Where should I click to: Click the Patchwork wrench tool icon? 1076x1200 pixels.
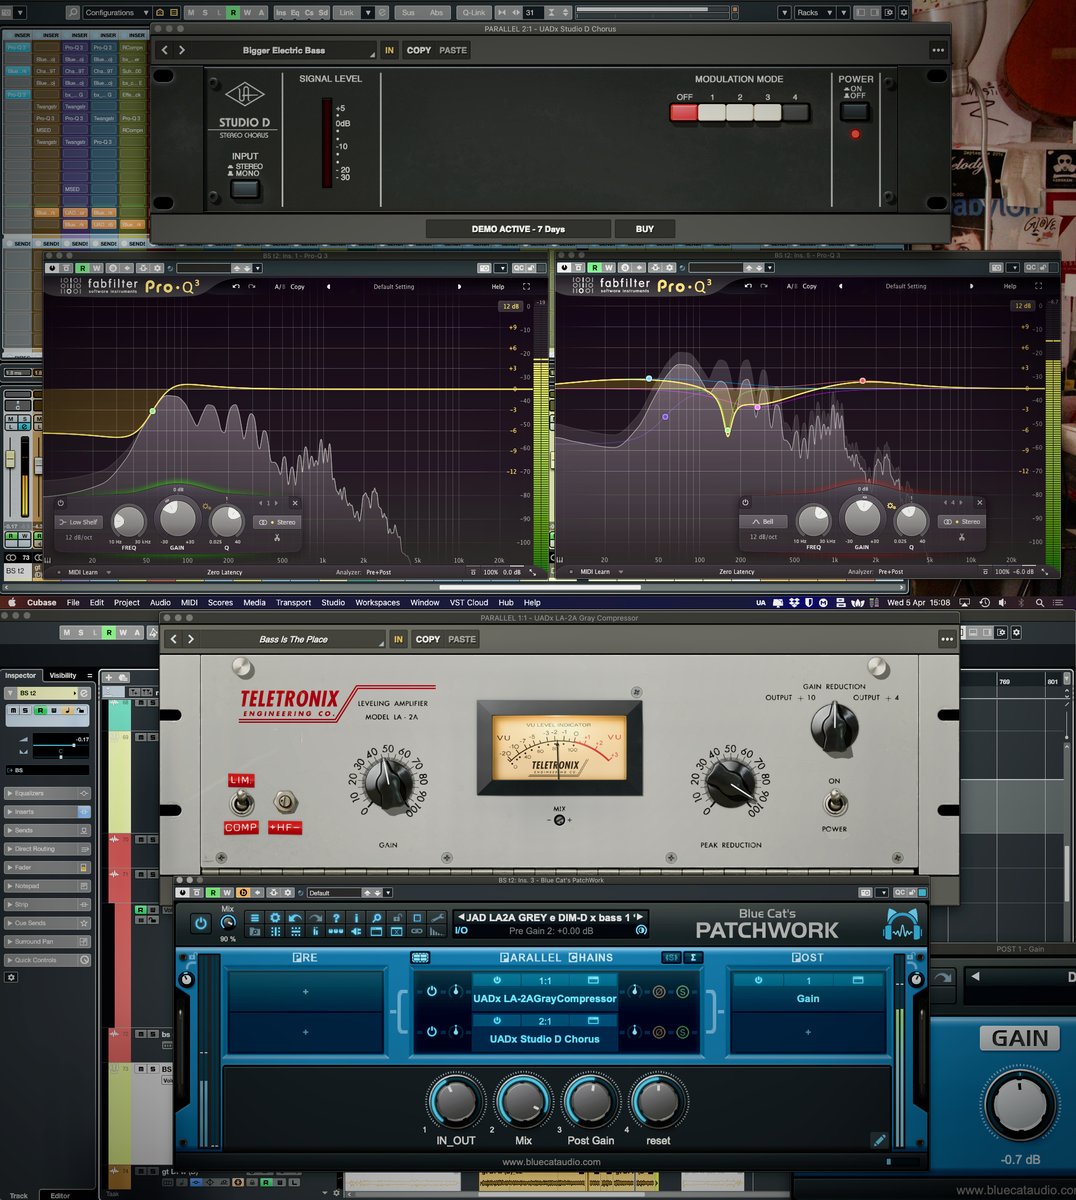pos(437,918)
